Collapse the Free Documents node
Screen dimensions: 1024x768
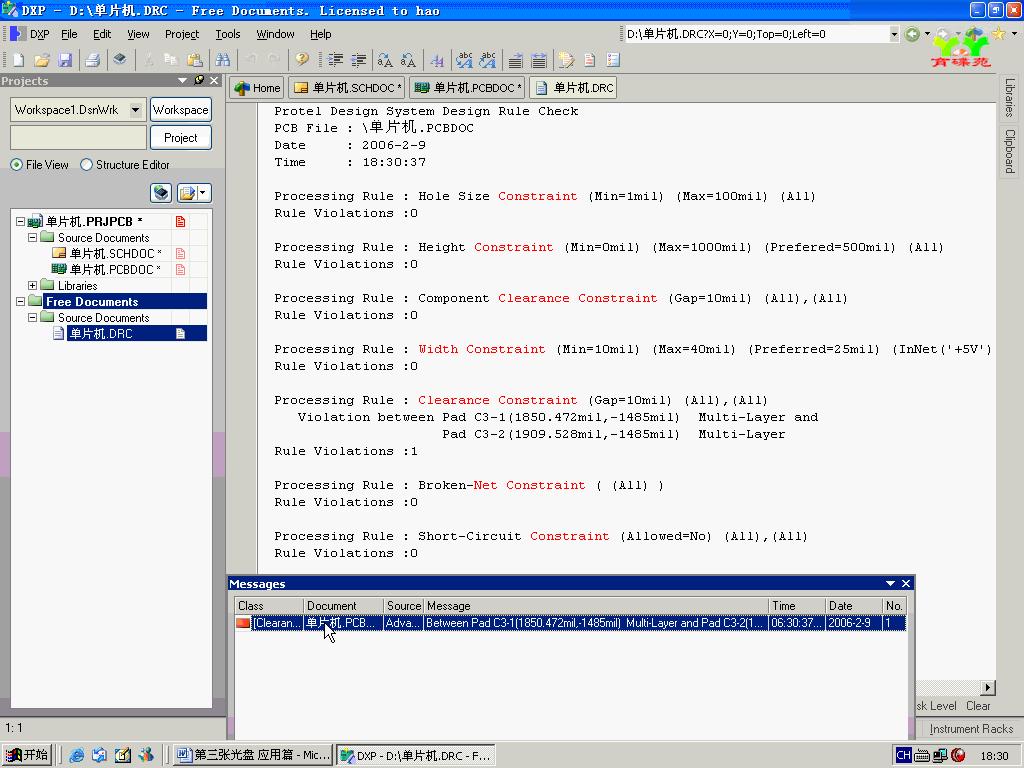tap(20, 302)
